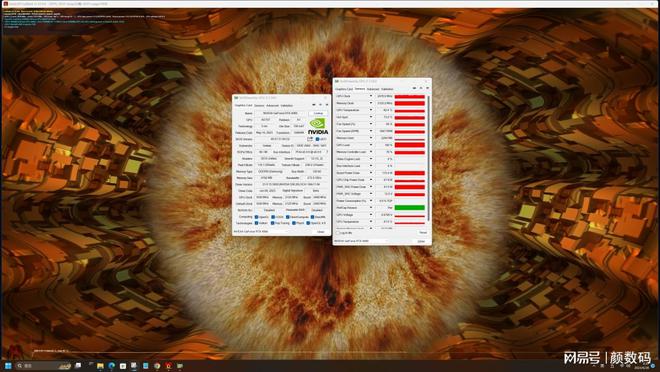
Task: Toggle the OpenGL 4.6 checkbox
Action: pos(308,223)
